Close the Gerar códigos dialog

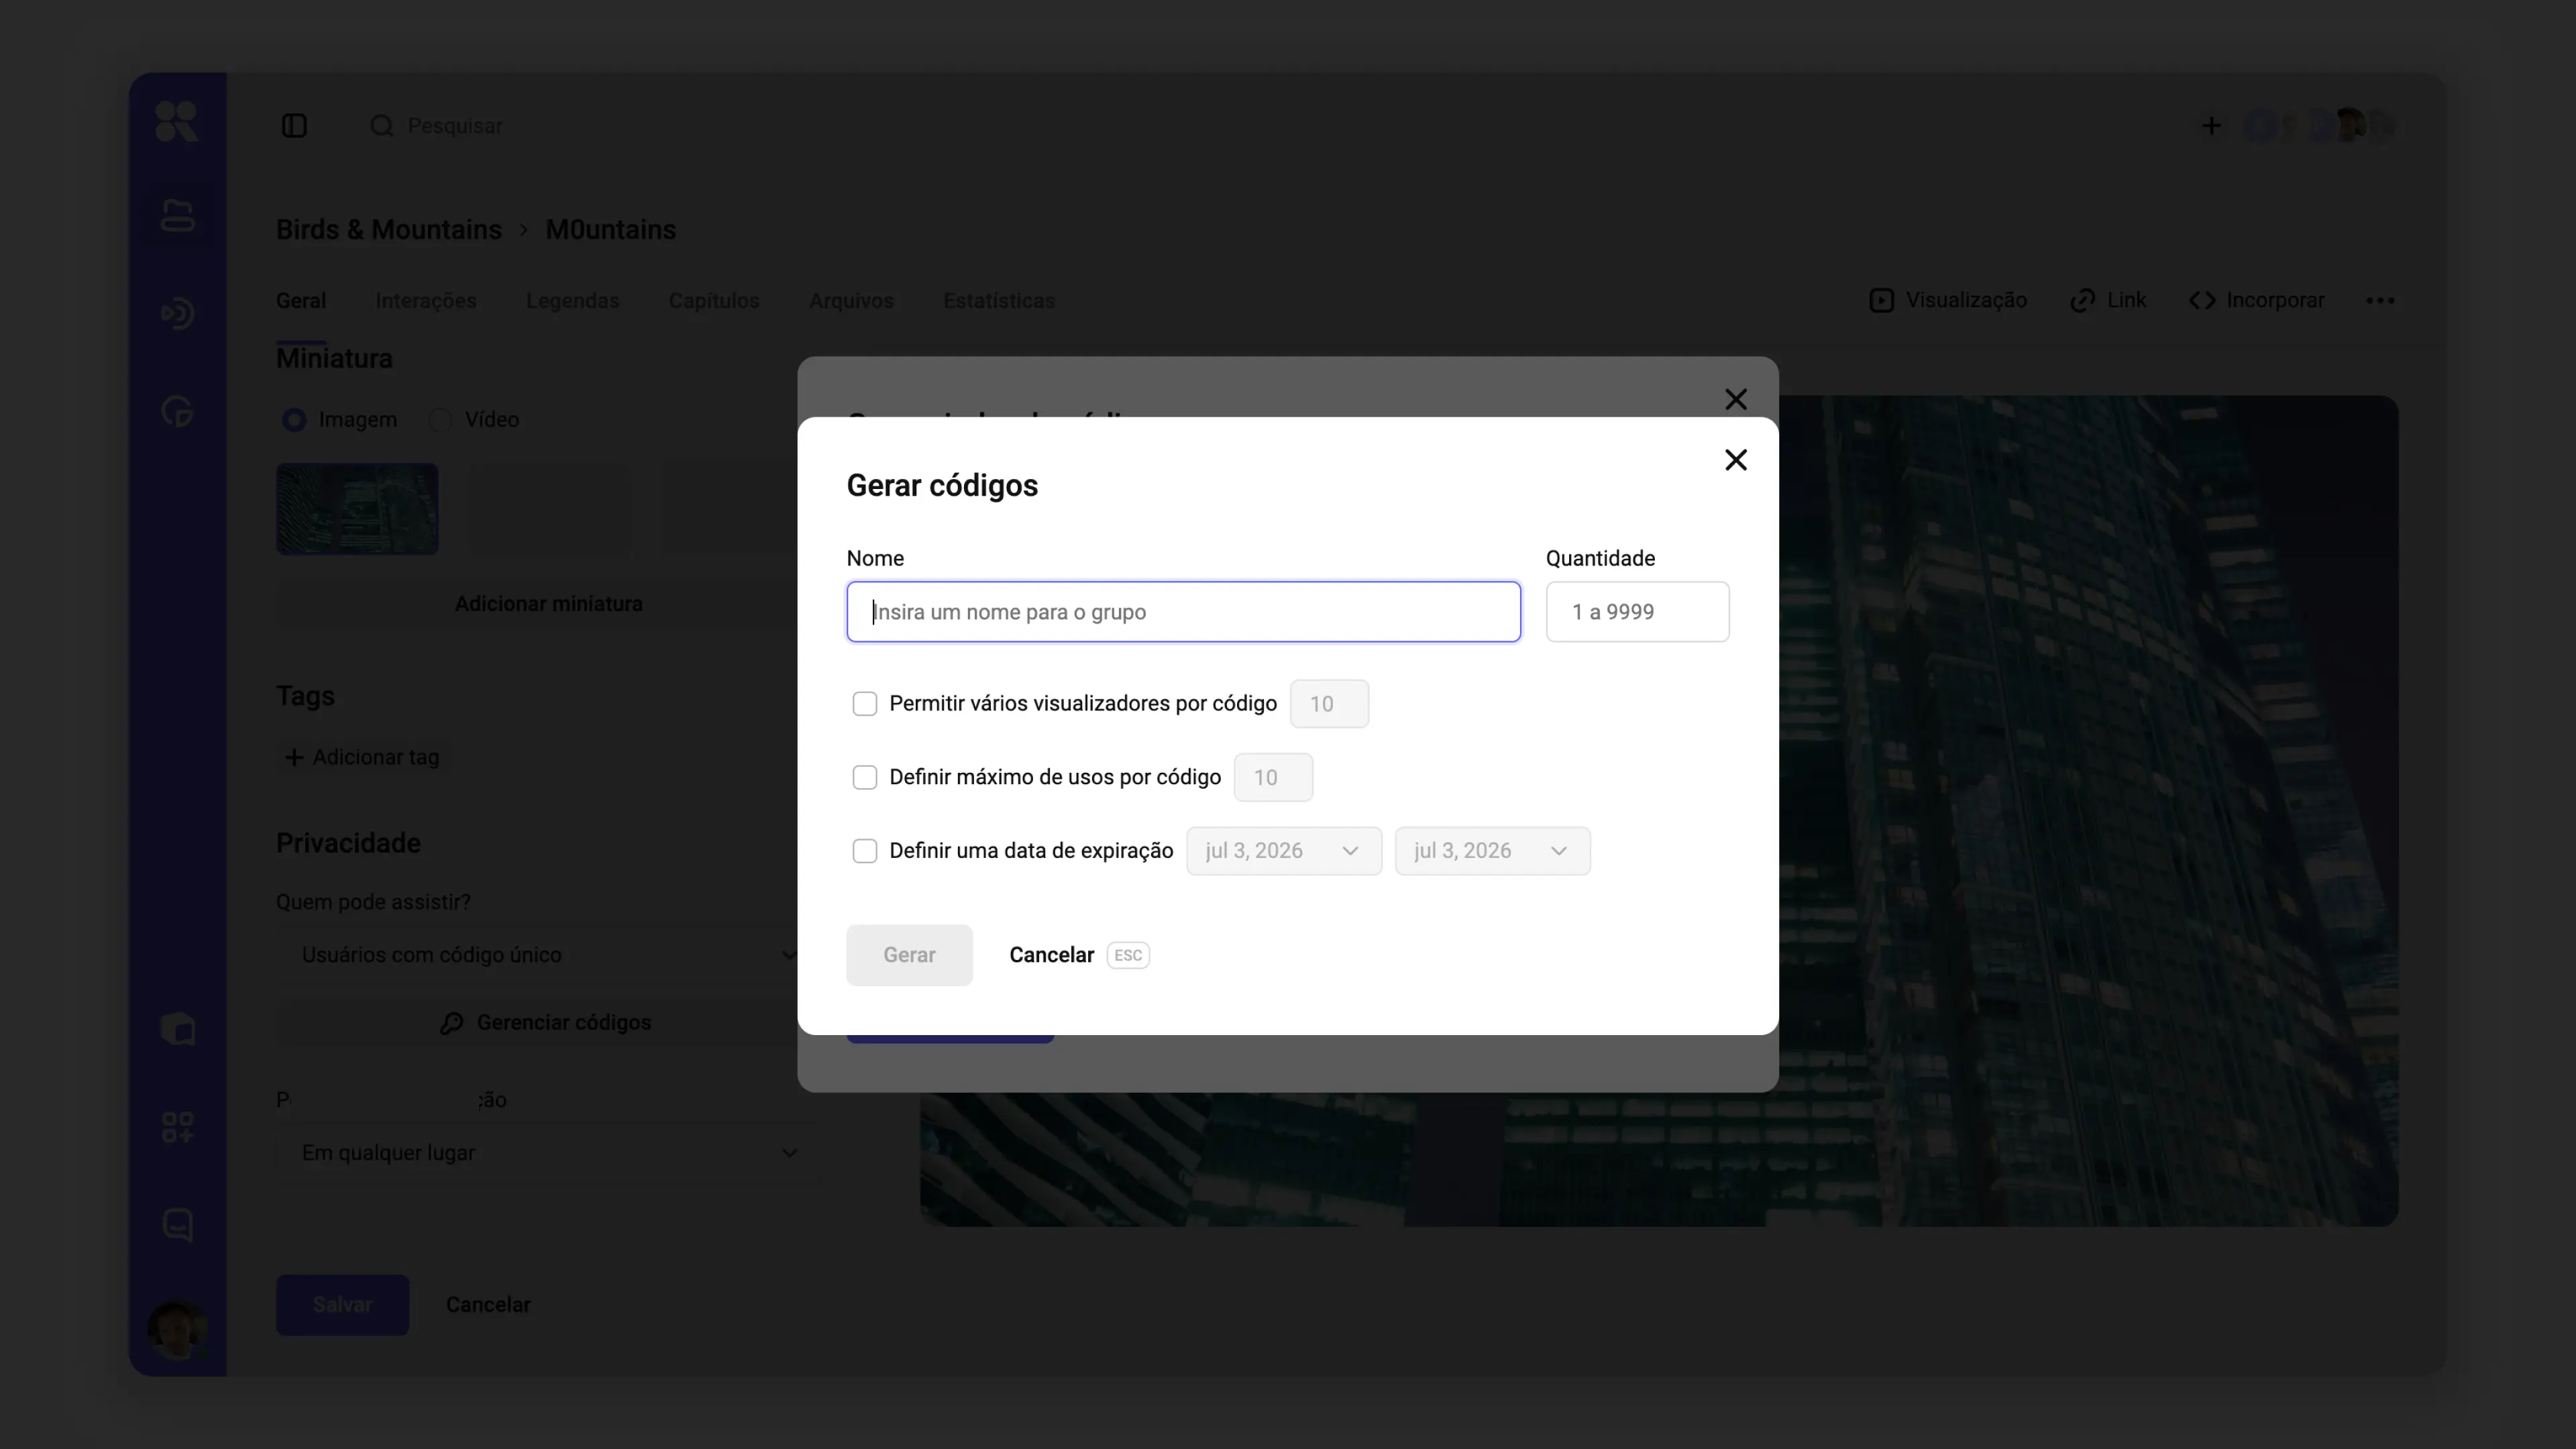[x=1735, y=460]
